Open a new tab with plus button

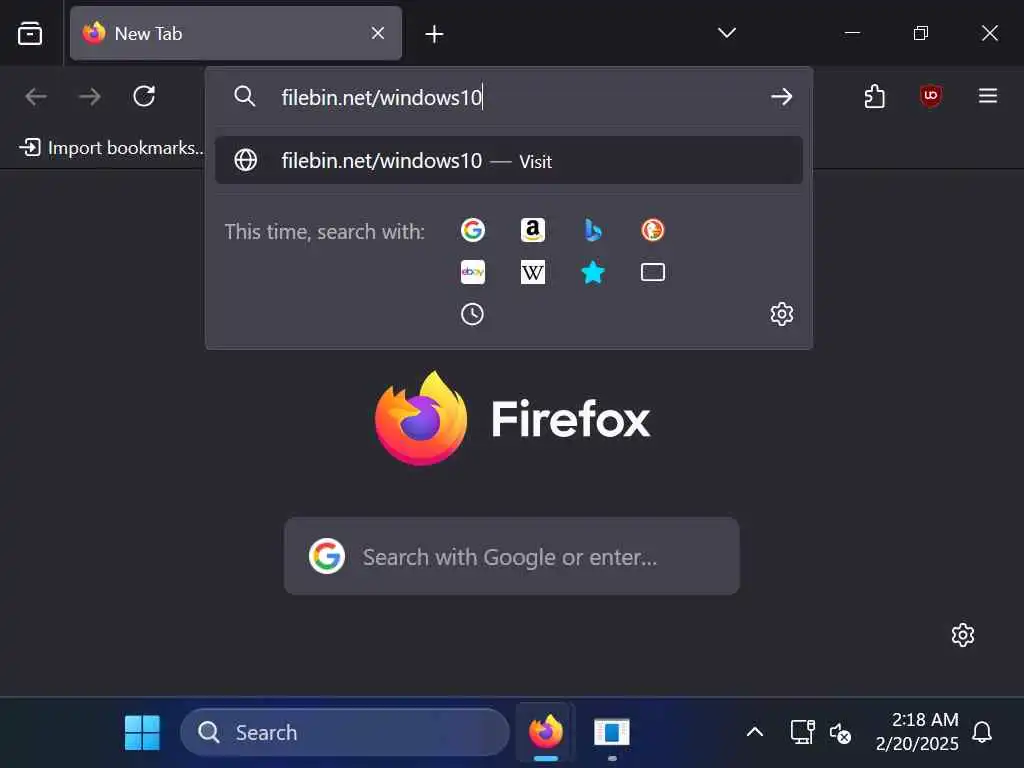[434, 34]
